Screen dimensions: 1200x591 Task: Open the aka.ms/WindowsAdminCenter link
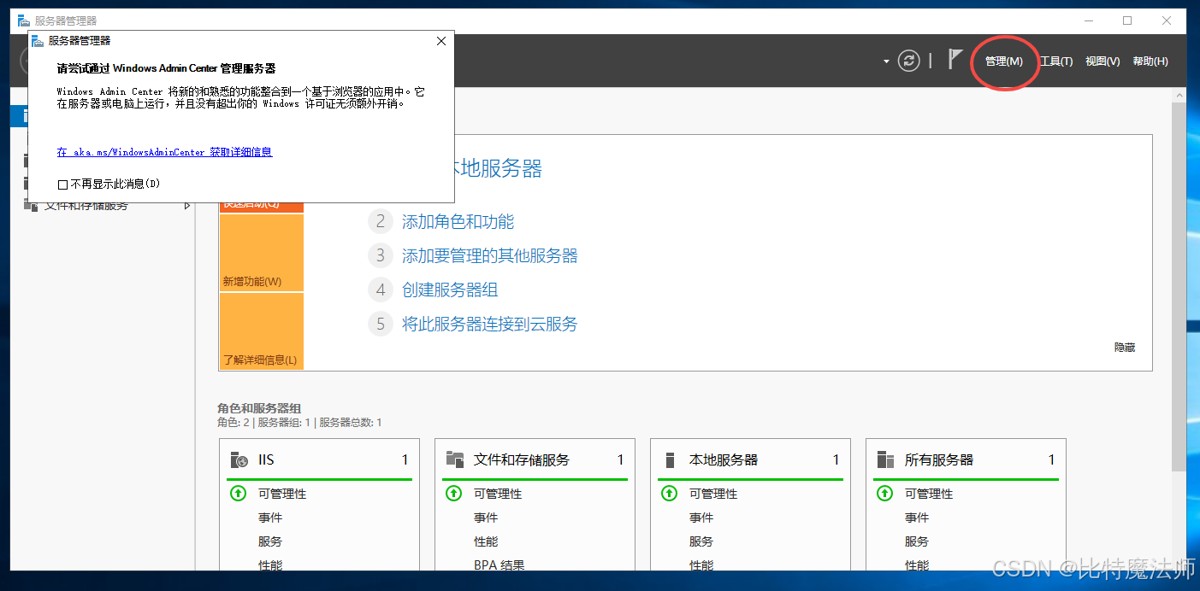(165, 152)
